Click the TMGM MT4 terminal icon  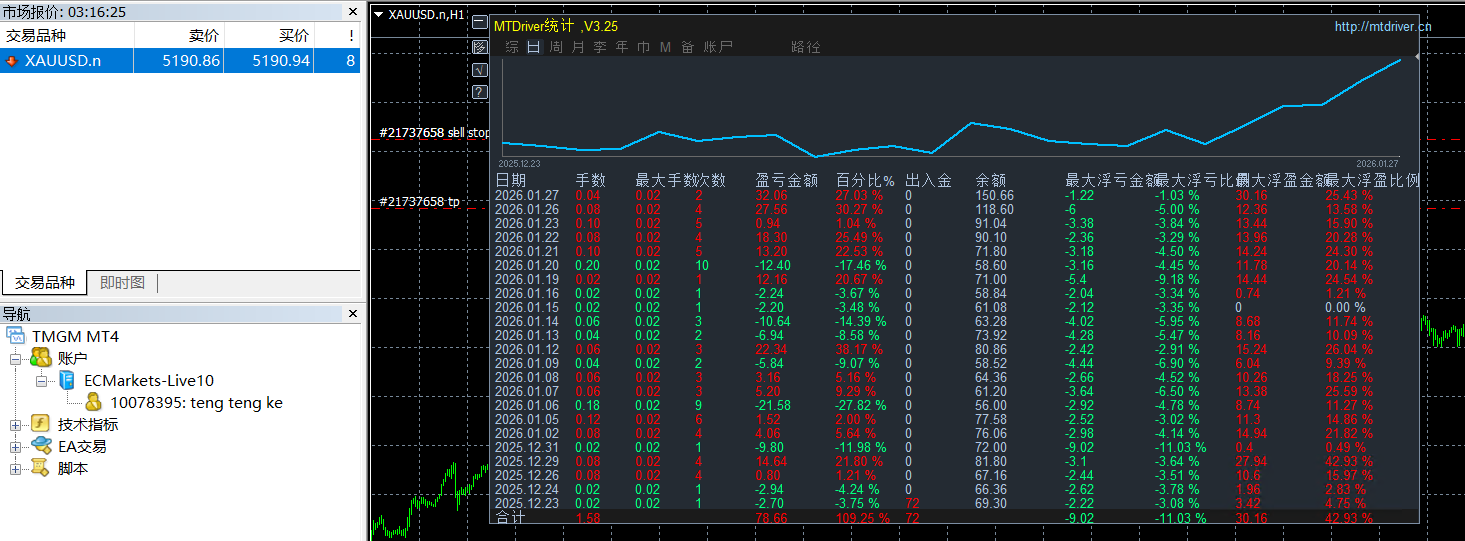(x=17, y=336)
